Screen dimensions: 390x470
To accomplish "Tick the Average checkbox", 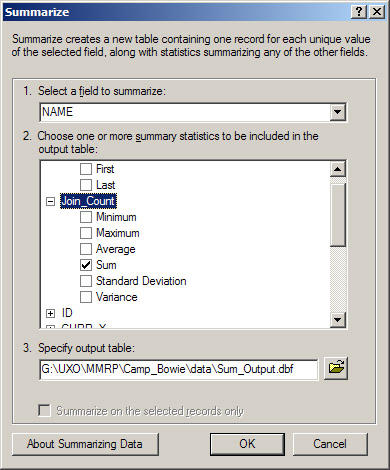I will point(86,249).
